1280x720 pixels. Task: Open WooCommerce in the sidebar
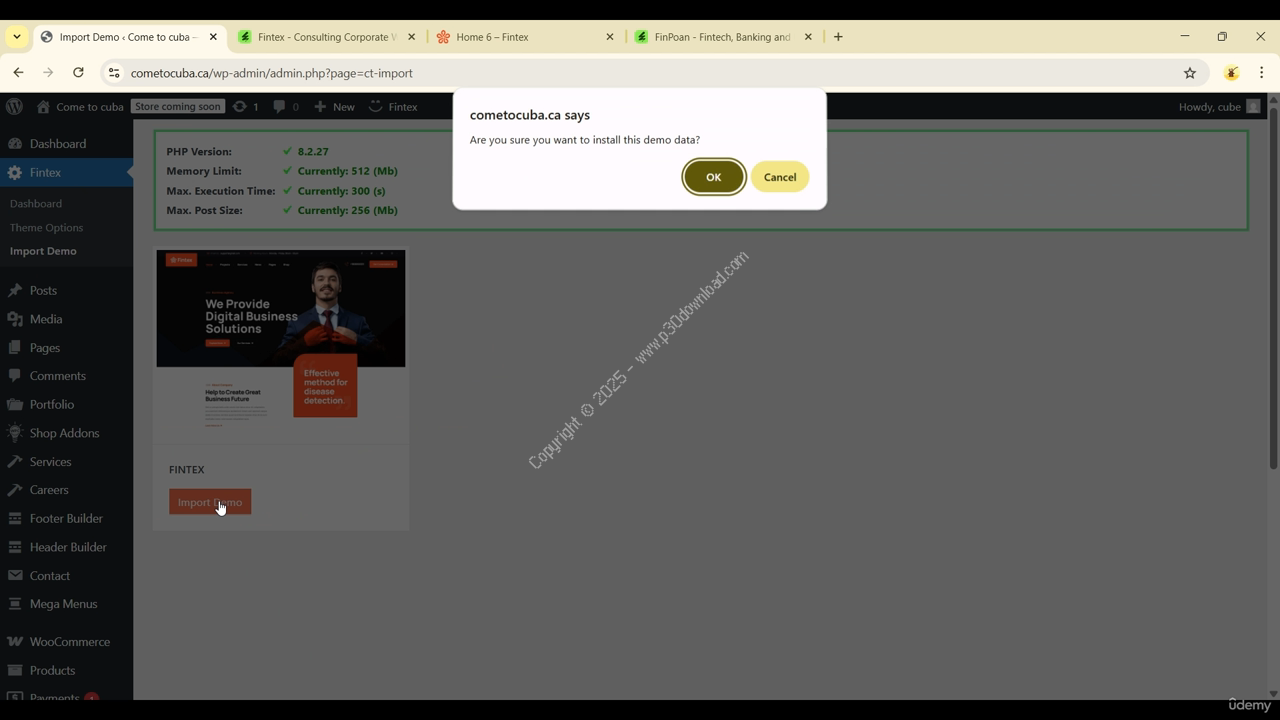coord(66,642)
